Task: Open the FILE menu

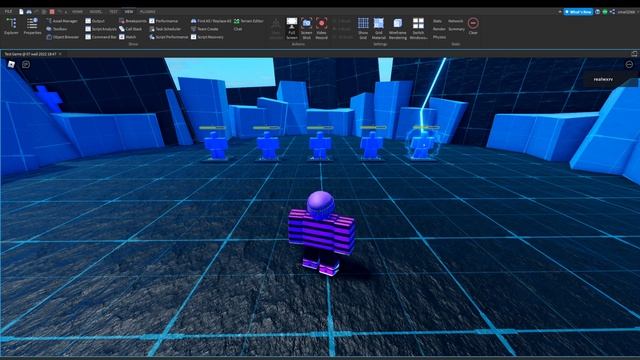Action: coord(8,11)
